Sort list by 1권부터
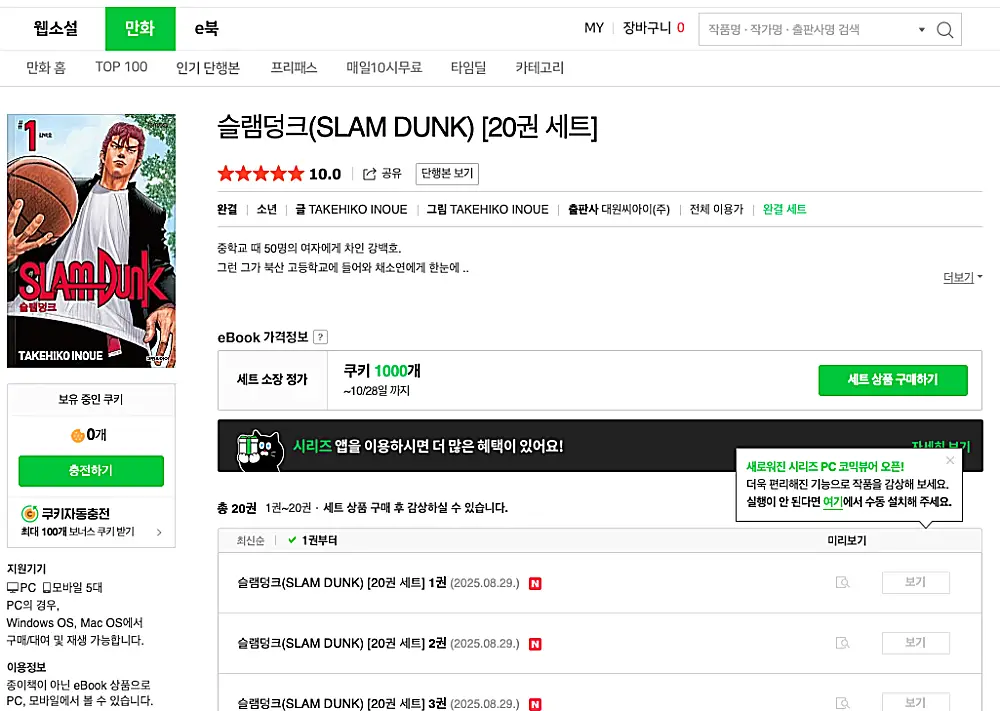 [312, 541]
